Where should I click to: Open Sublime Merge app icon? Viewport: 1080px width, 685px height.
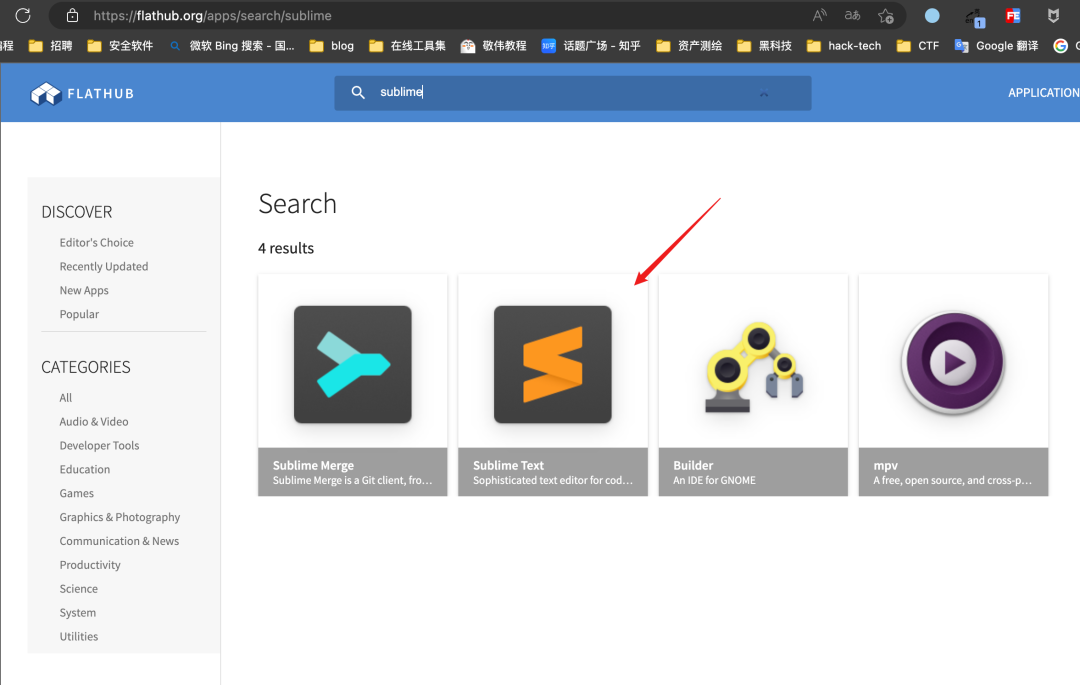click(x=353, y=364)
